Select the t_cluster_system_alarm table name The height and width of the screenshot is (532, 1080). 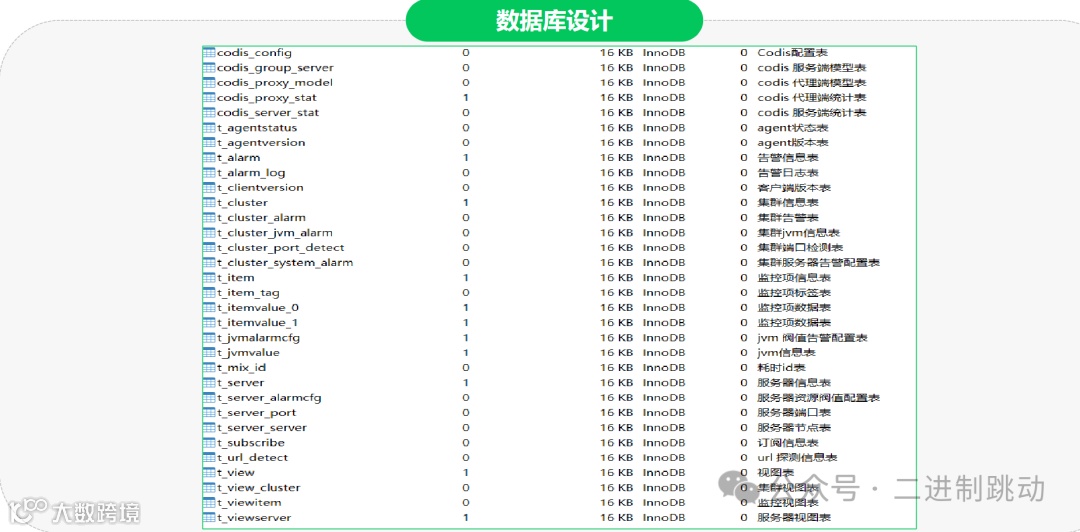click(x=285, y=263)
